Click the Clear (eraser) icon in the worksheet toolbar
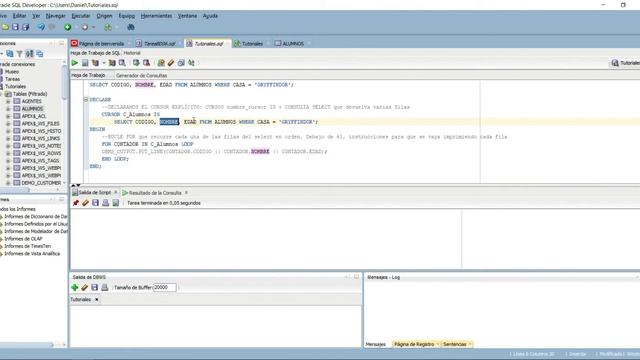 [x=171, y=63]
